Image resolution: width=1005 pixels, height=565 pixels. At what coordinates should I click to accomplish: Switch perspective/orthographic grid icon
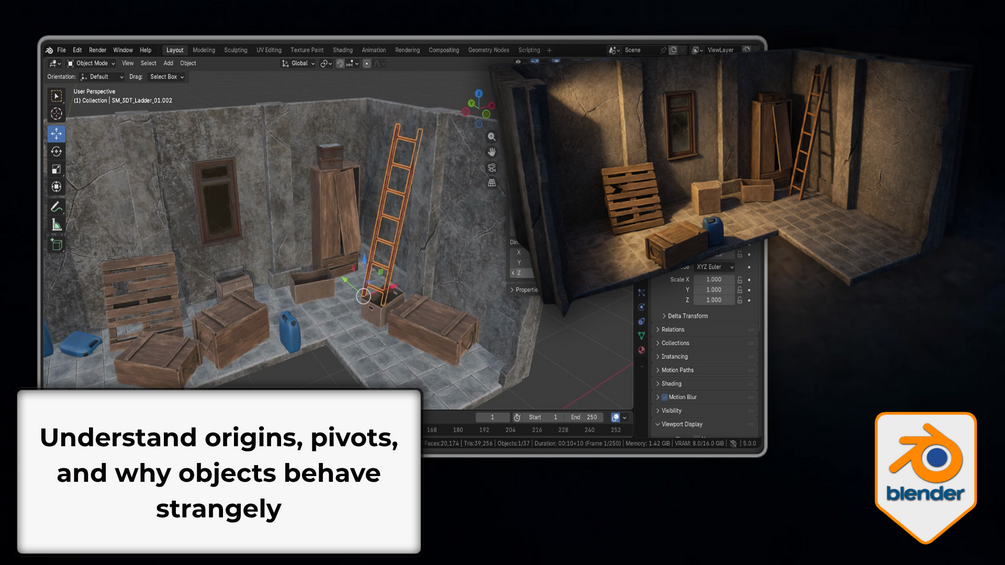coord(492,183)
